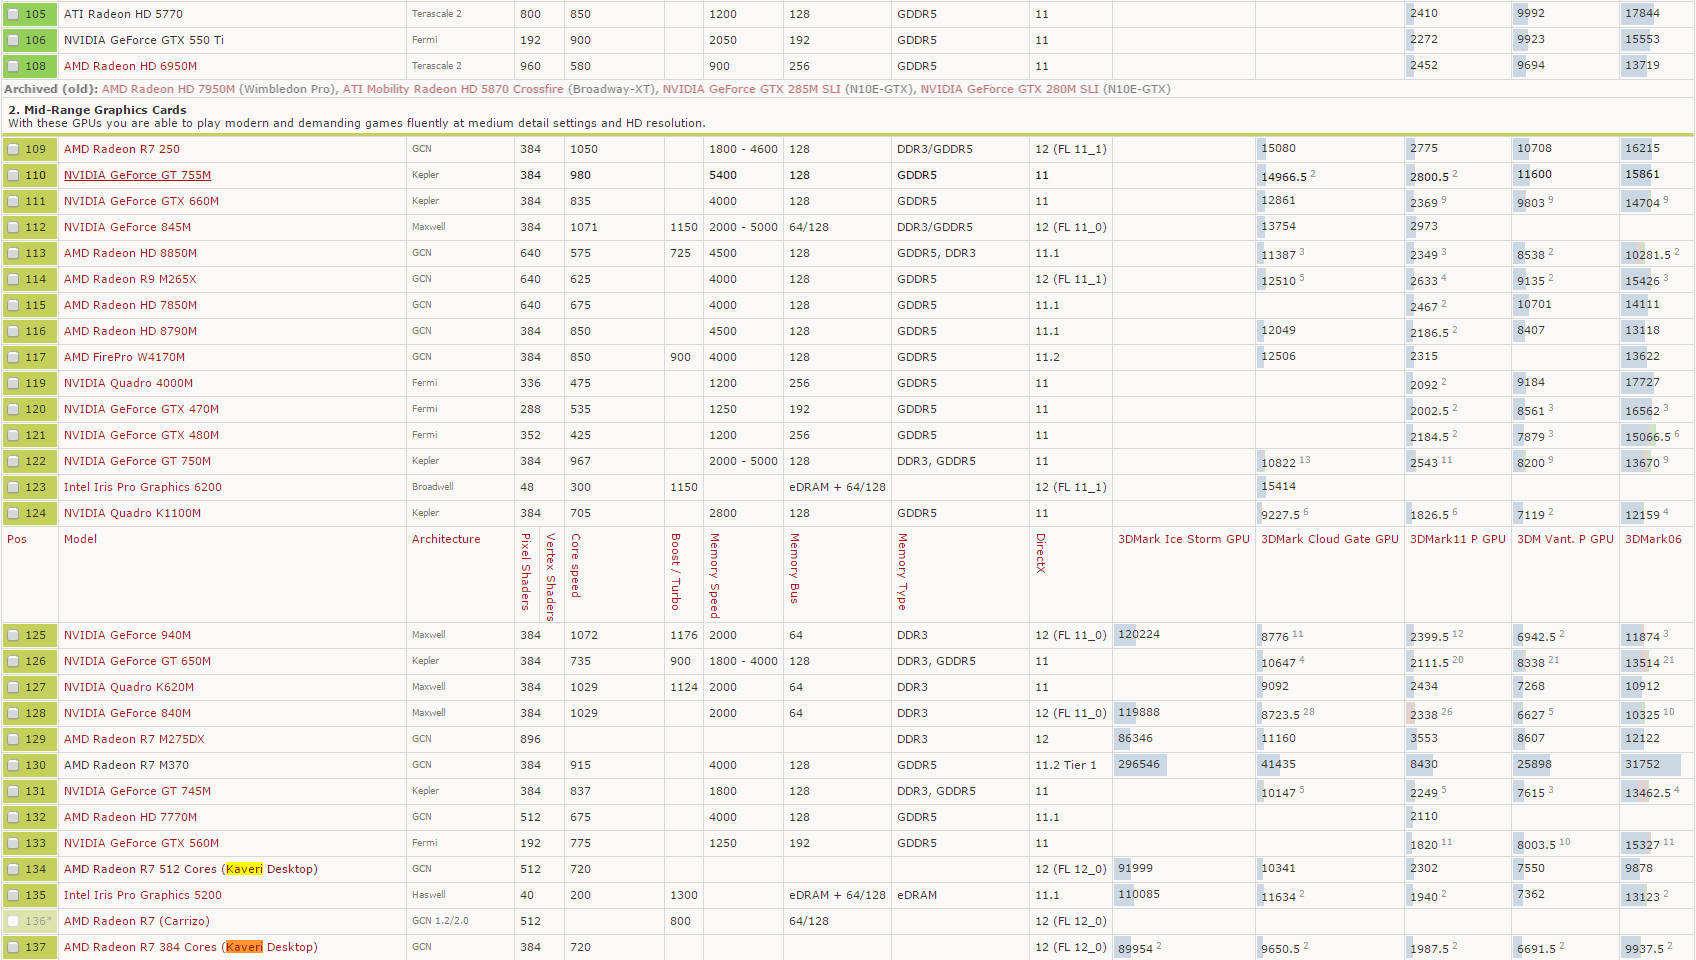This screenshot has width=1696, height=960.
Task: Open NVIDIA GeForce GTX 560M page
Action: coord(141,843)
